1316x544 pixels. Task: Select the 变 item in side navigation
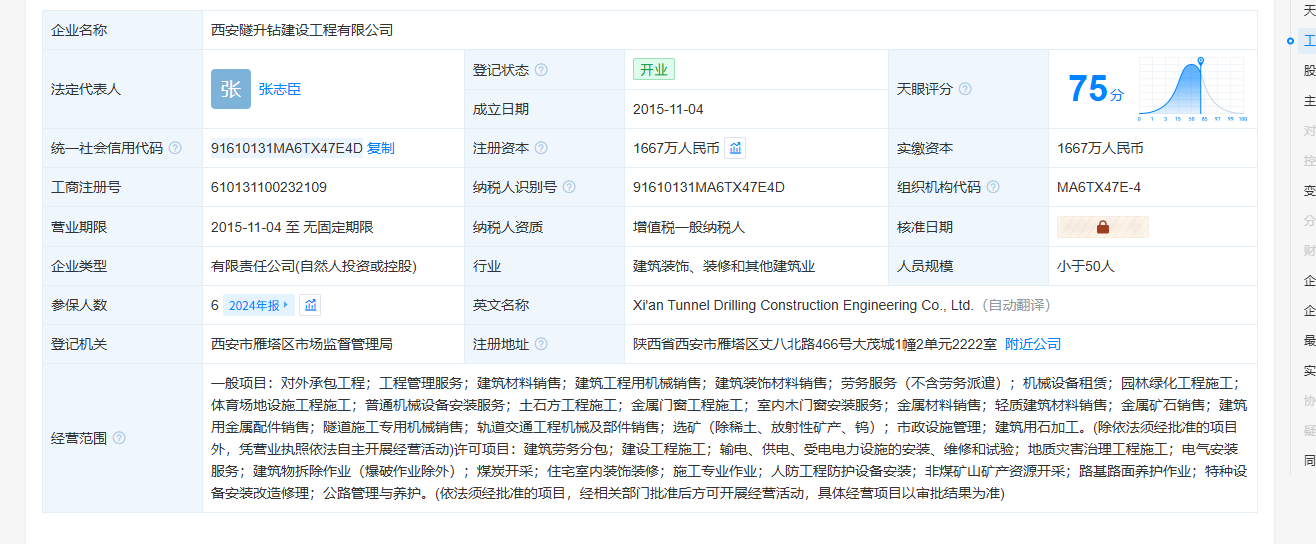(1309, 191)
